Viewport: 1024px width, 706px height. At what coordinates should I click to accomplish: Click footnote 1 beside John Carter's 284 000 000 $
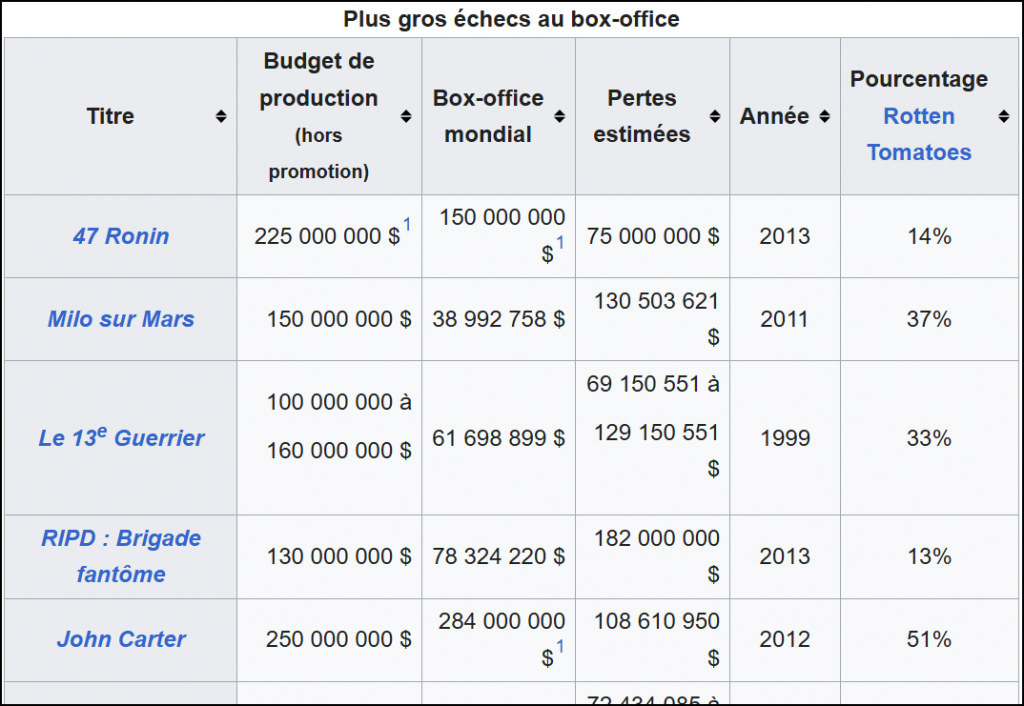pos(560,647)
